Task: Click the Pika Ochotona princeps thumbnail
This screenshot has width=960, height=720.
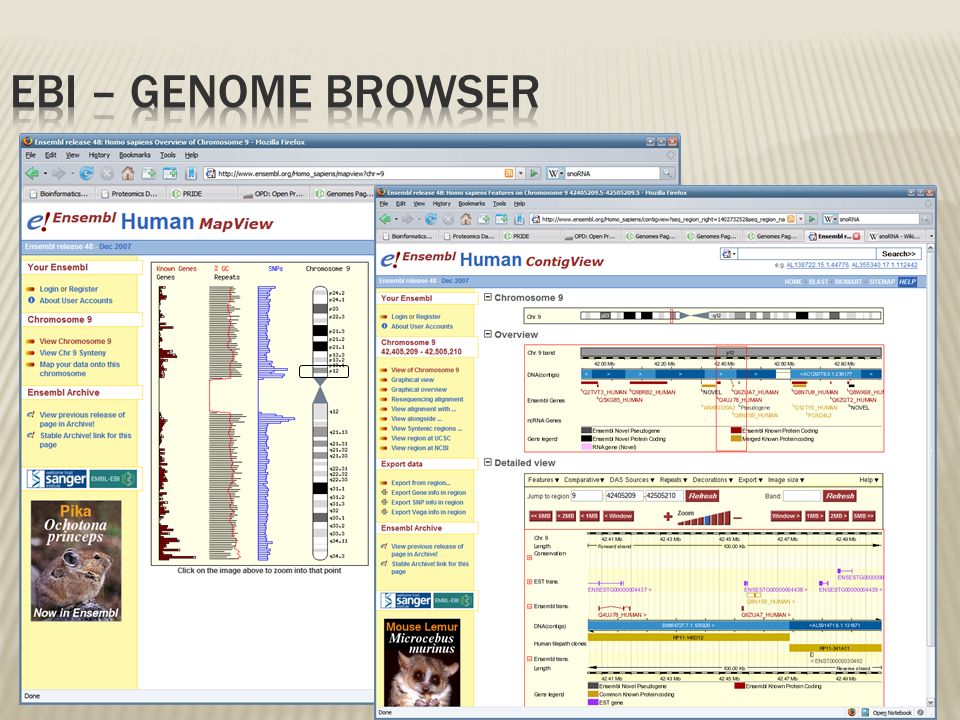Action: (76, 561)
